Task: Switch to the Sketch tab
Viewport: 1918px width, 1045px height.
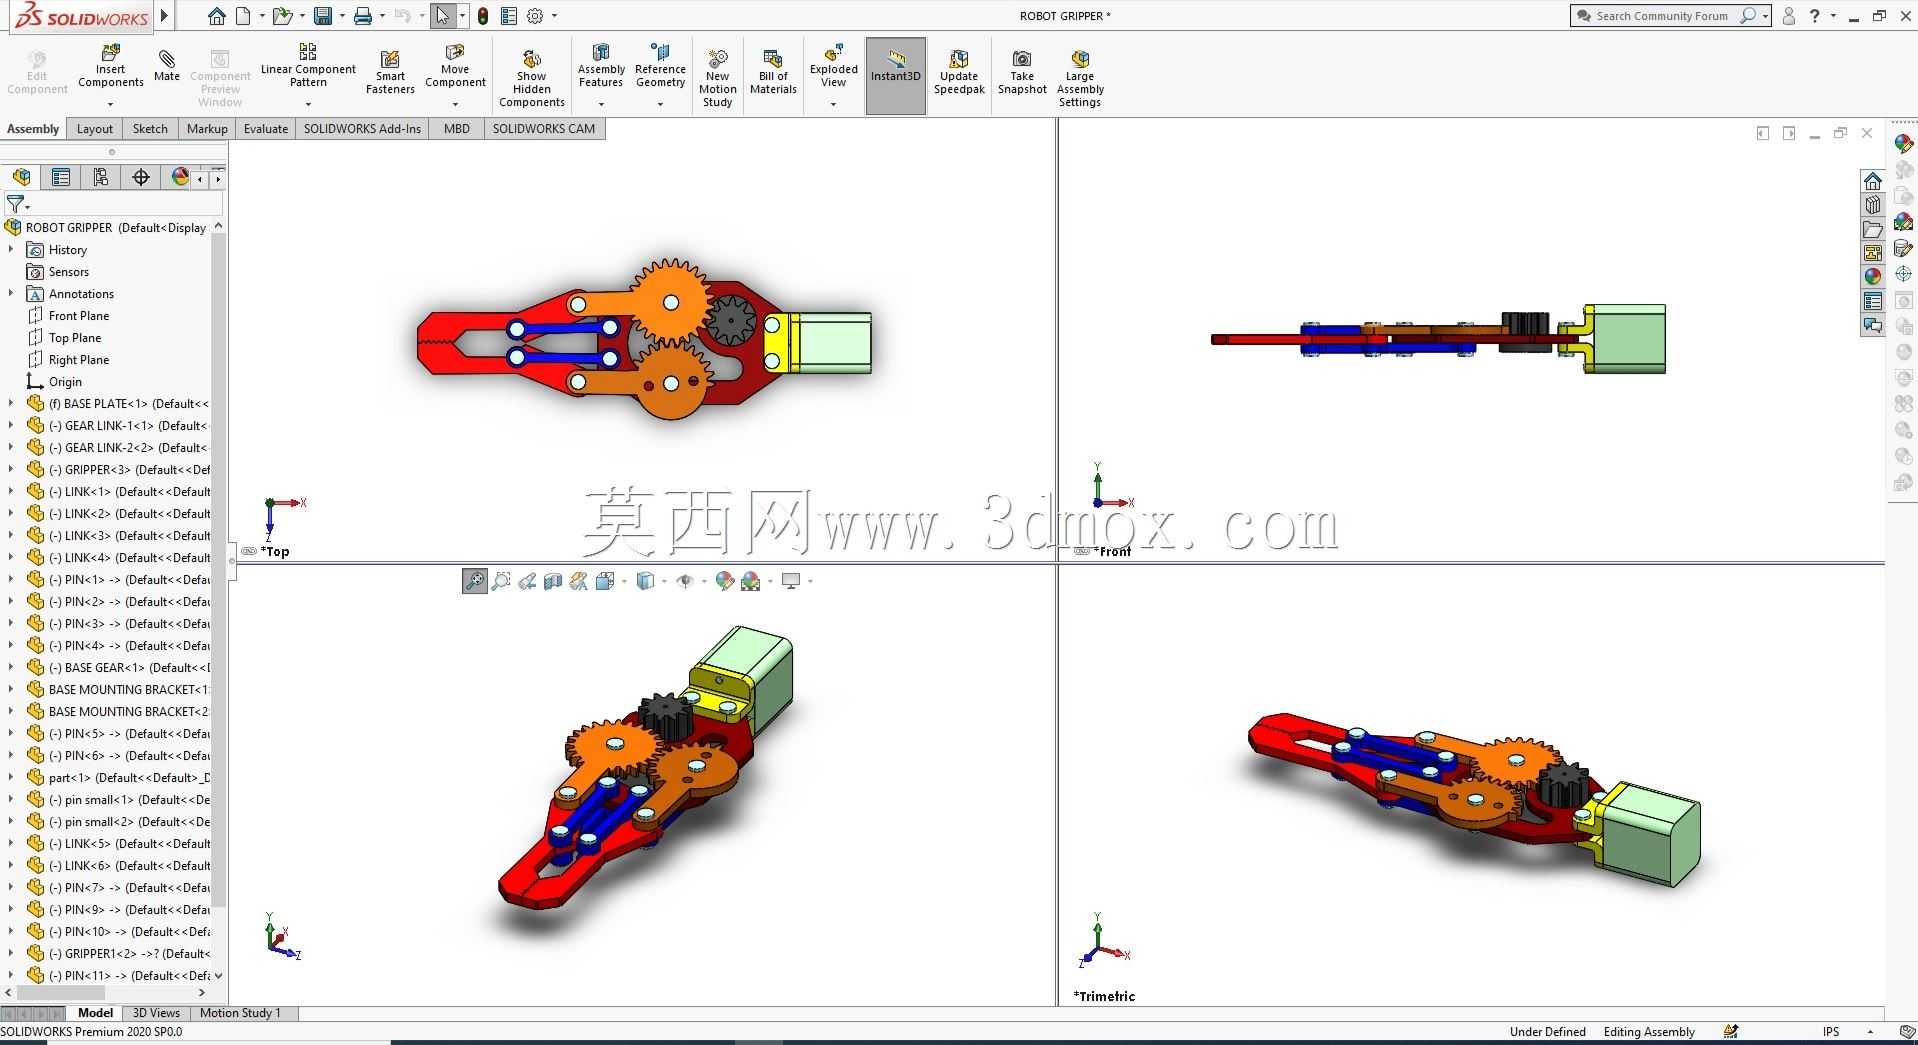Action: (x=150, y=129)
